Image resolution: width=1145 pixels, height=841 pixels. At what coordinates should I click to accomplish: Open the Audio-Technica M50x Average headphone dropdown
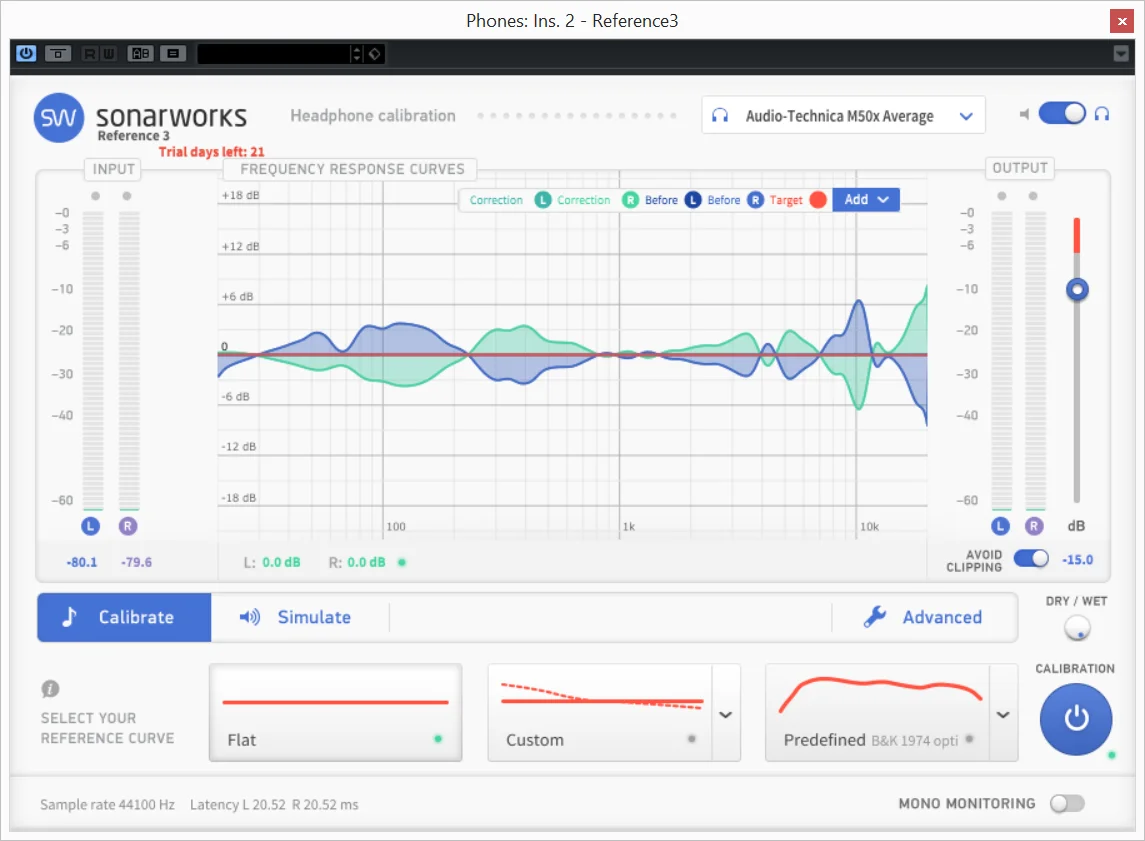(843, 115)
